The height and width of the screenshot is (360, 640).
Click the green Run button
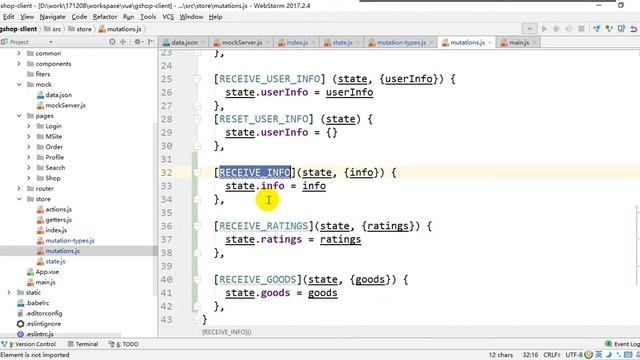(544, 29)
